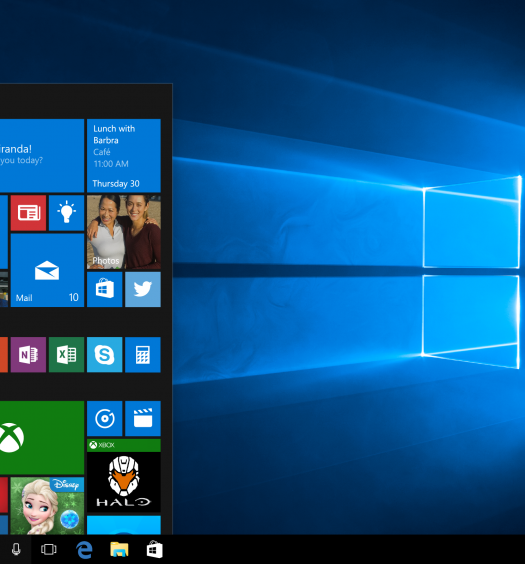Screen dimensions: 525x564
Task: Open the Cortana greeting tile
Action: point(42,156)
